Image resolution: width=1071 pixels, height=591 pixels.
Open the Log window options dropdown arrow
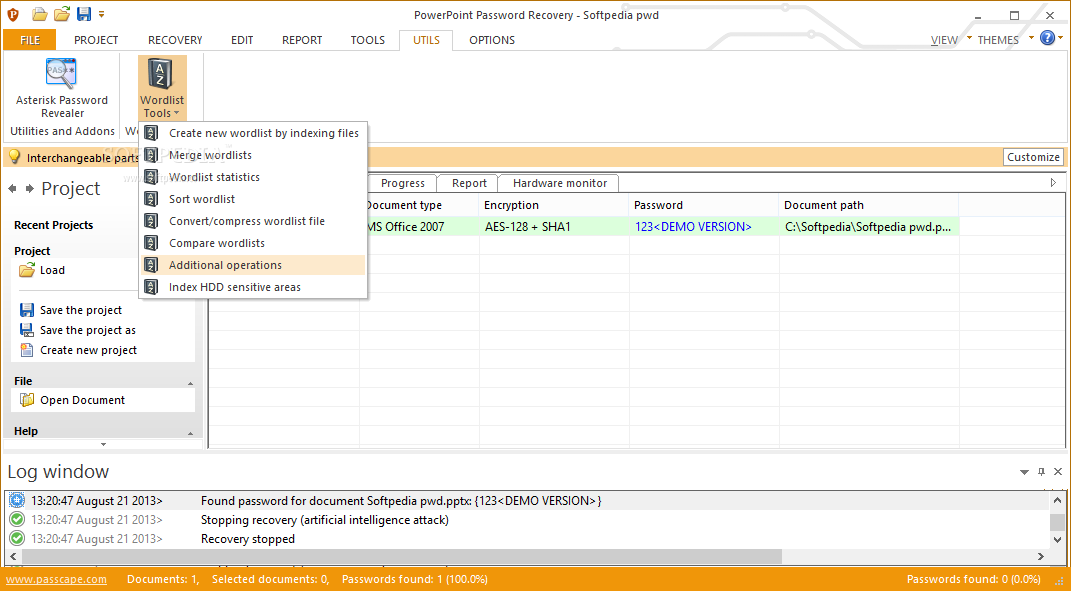click(1025, 472)
